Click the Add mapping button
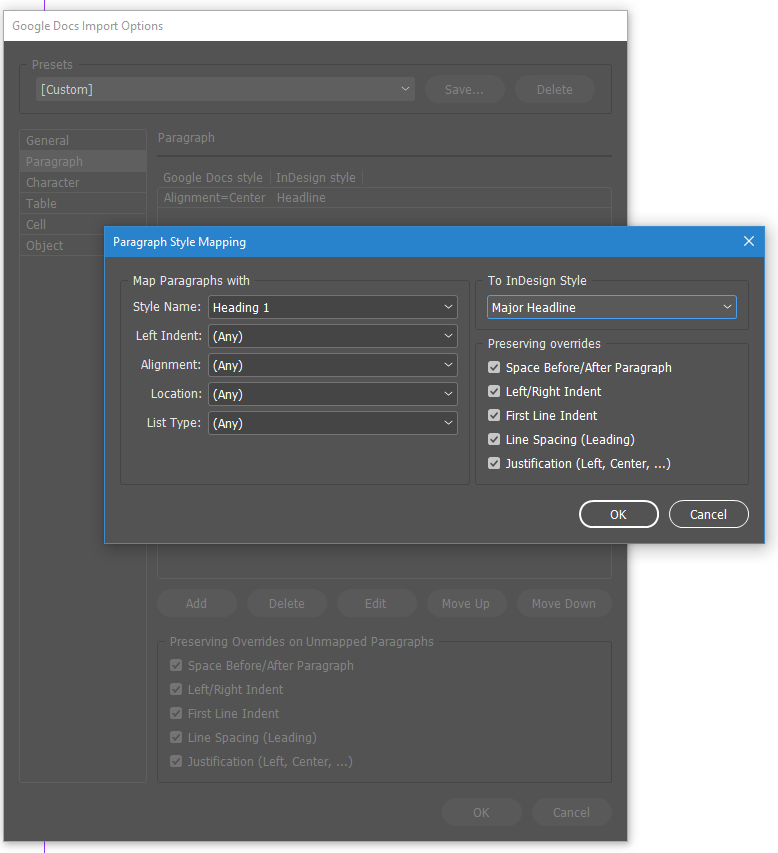The image size is (778, 853). pos(196,603)
